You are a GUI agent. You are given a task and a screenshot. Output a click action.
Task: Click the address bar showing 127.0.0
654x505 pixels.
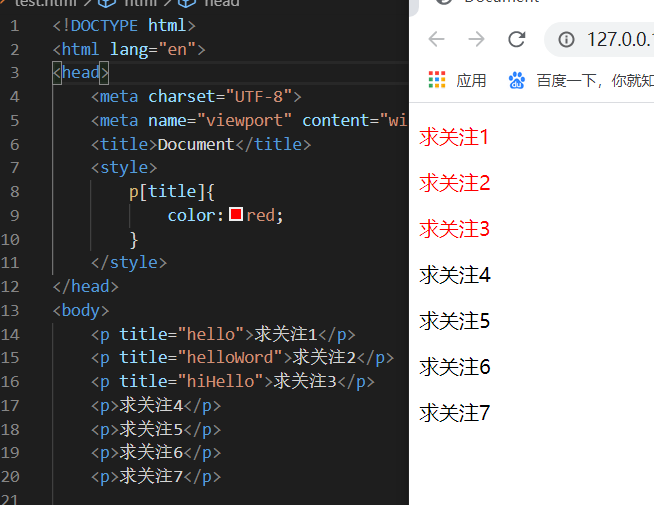click(601, 40)
